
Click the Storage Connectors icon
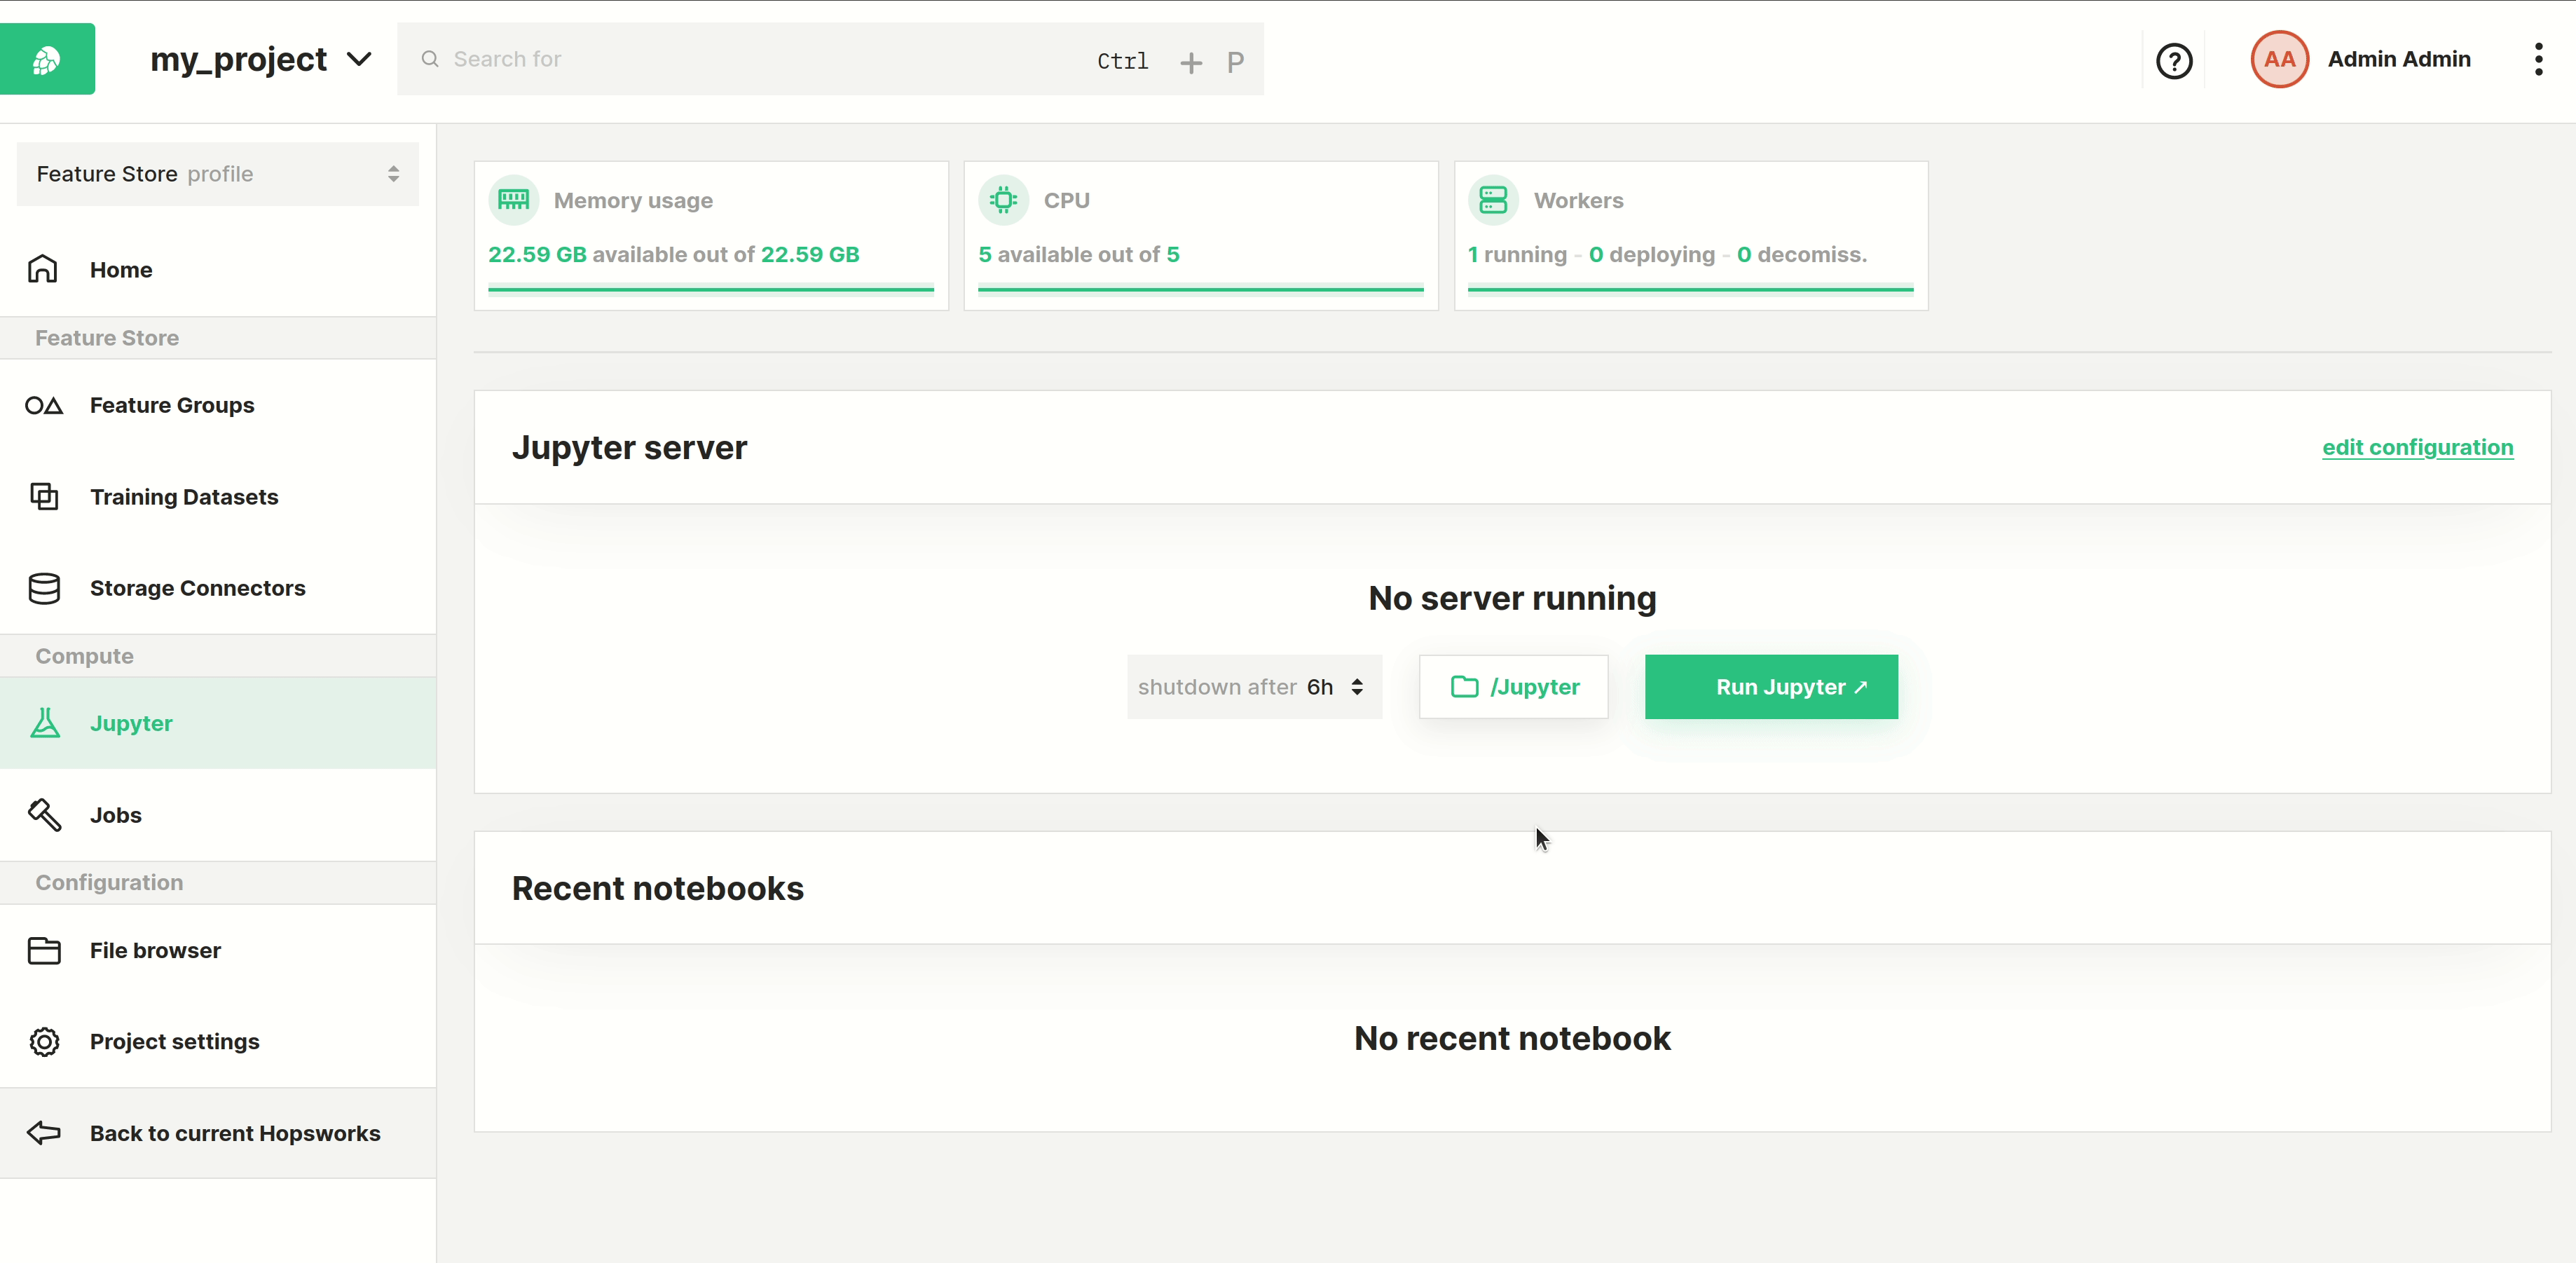click(x=43, y=587)
